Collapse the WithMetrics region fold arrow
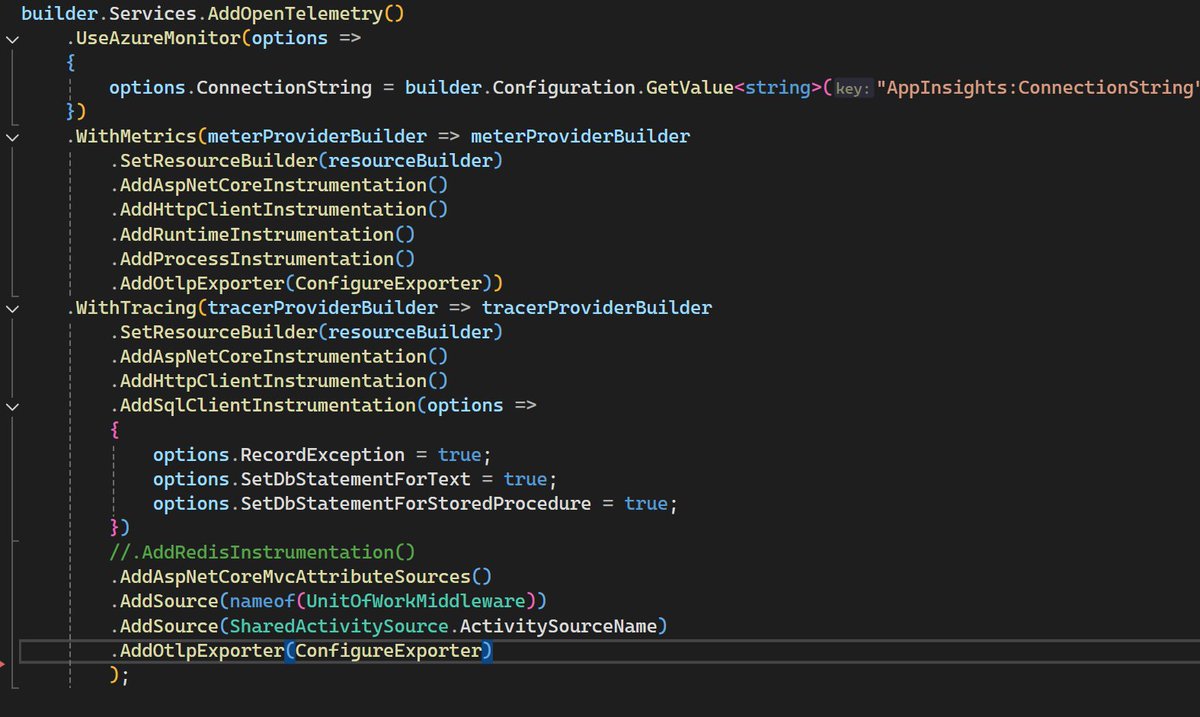Image resolution: width=1200 pixels, height=717 pixels. coord(12,137)
